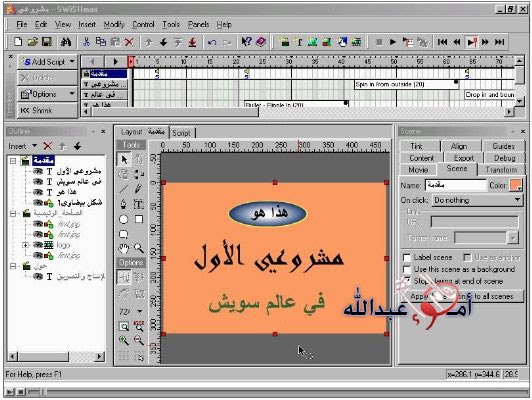This screenshot has height=400, width=532.
Task: Click the red Delete X in Outline panel
Action: point(48,146)
